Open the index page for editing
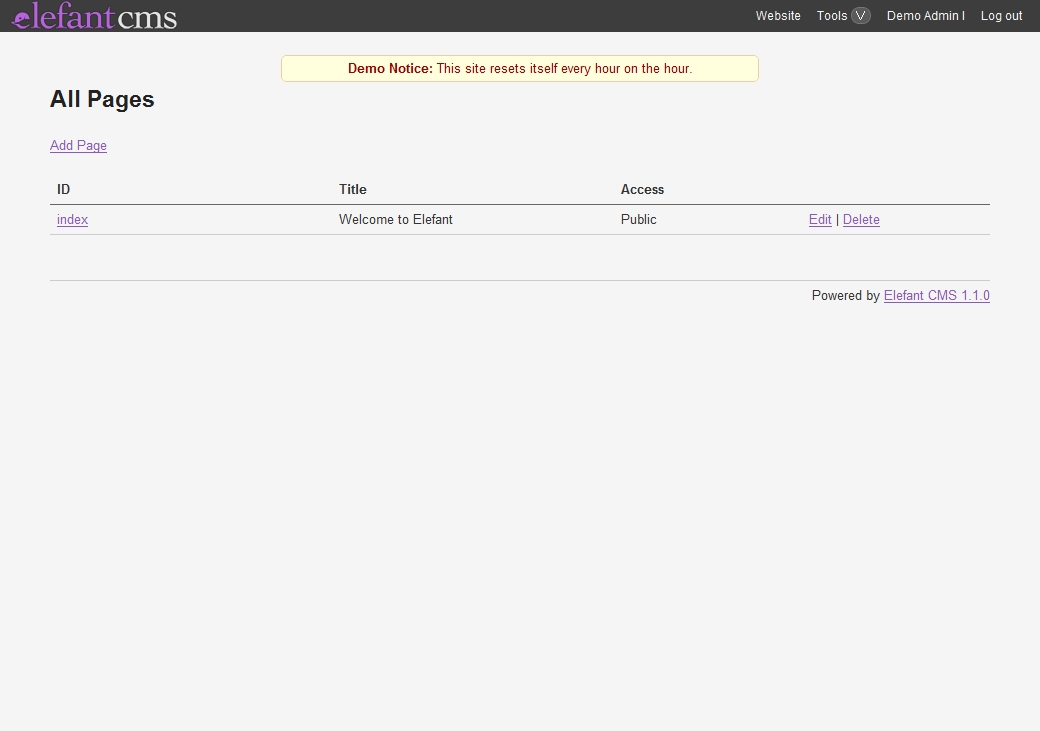The width and height of the screenshot is (1040, 731). click(x=71, y=219)
